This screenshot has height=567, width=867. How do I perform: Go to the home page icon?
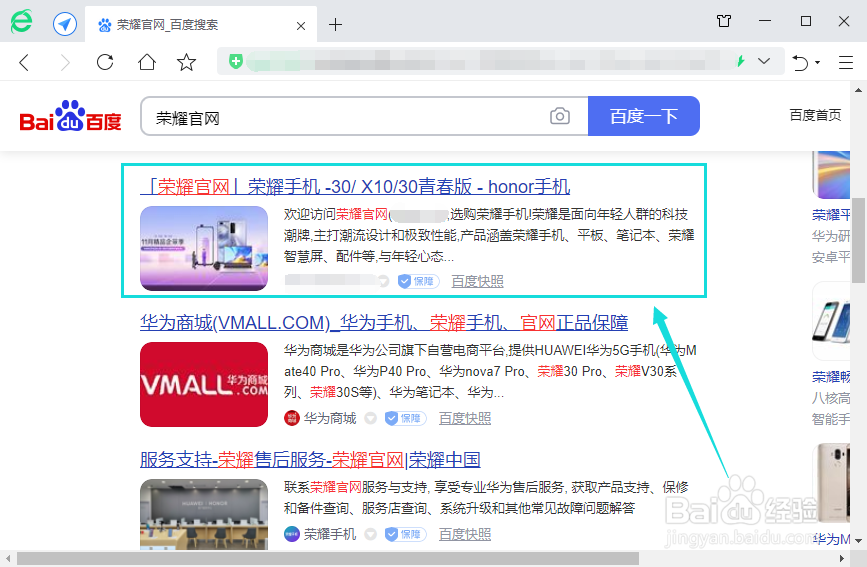(147, 62)
